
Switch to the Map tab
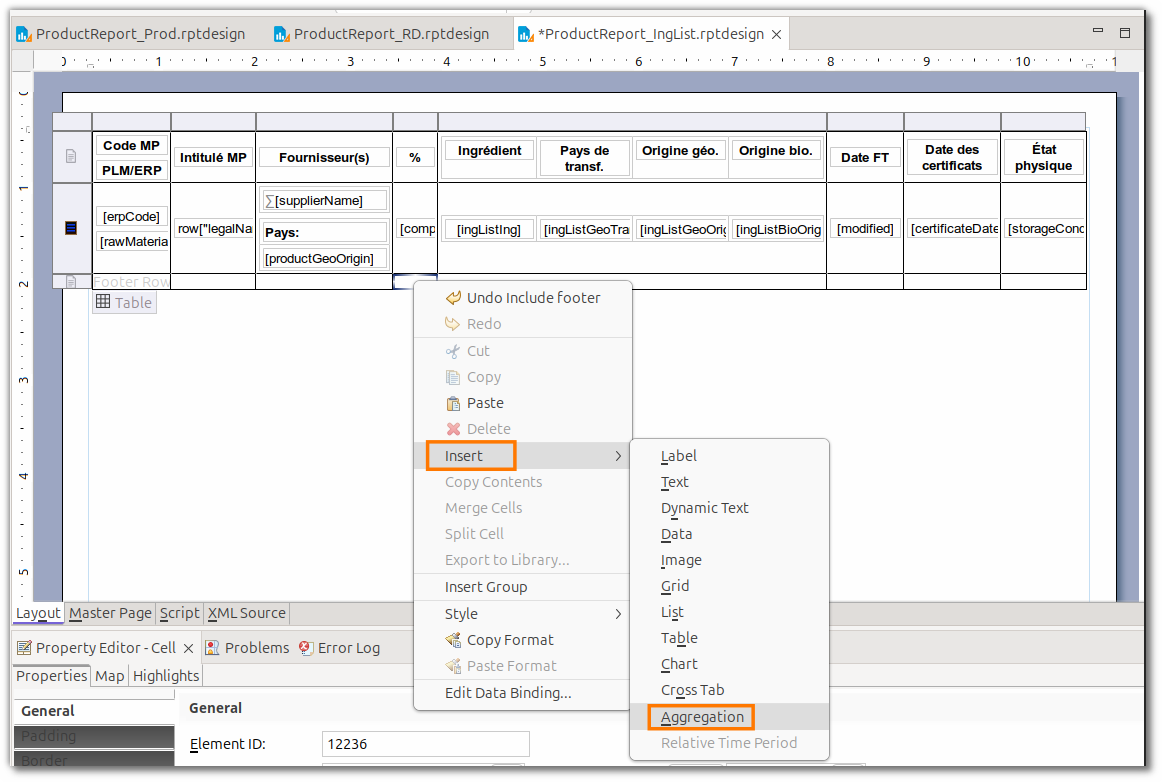tap(110, 676)
